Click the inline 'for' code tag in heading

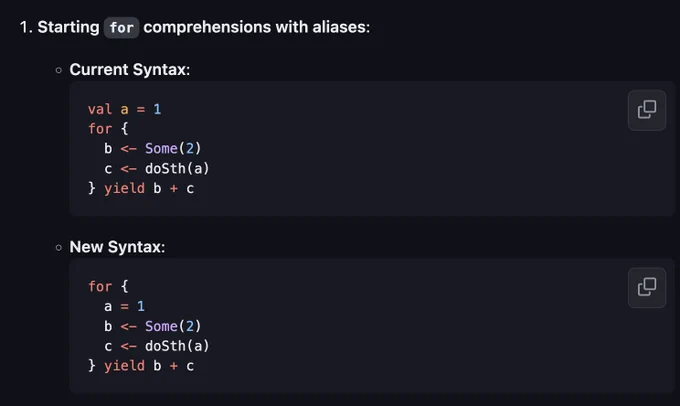(x=121, y=28)
